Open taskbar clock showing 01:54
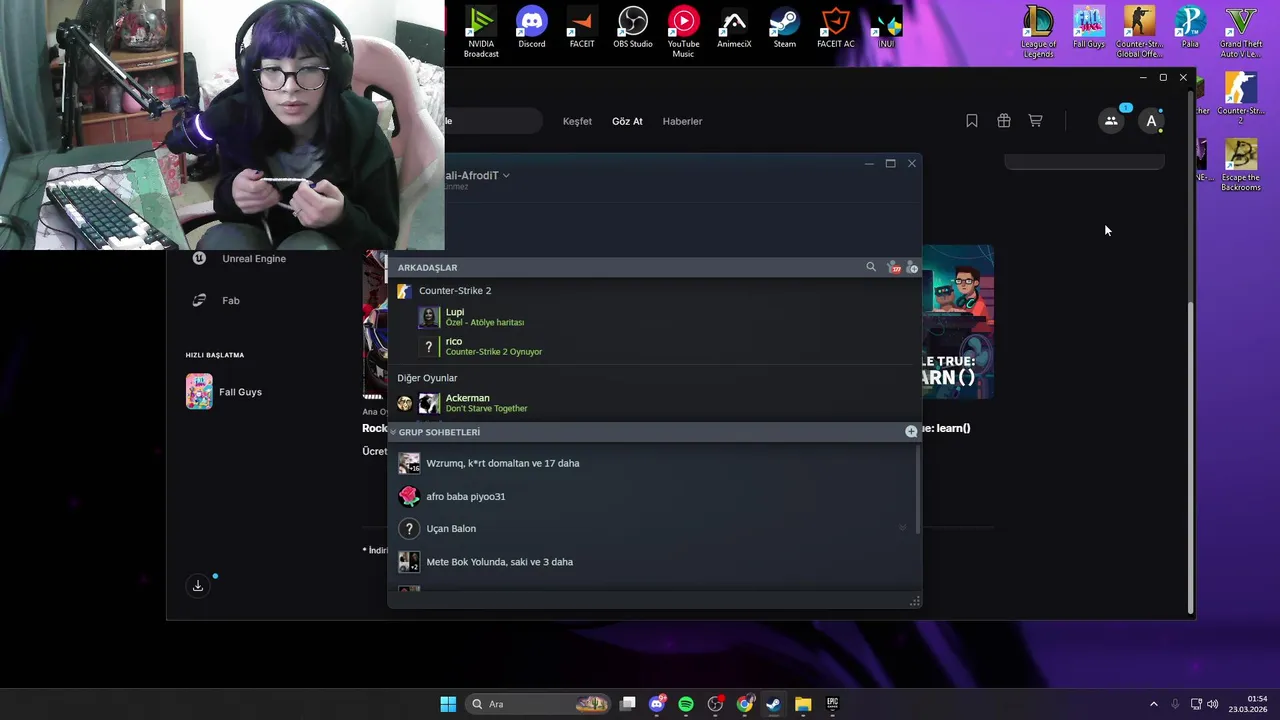 pos(1250,704)
